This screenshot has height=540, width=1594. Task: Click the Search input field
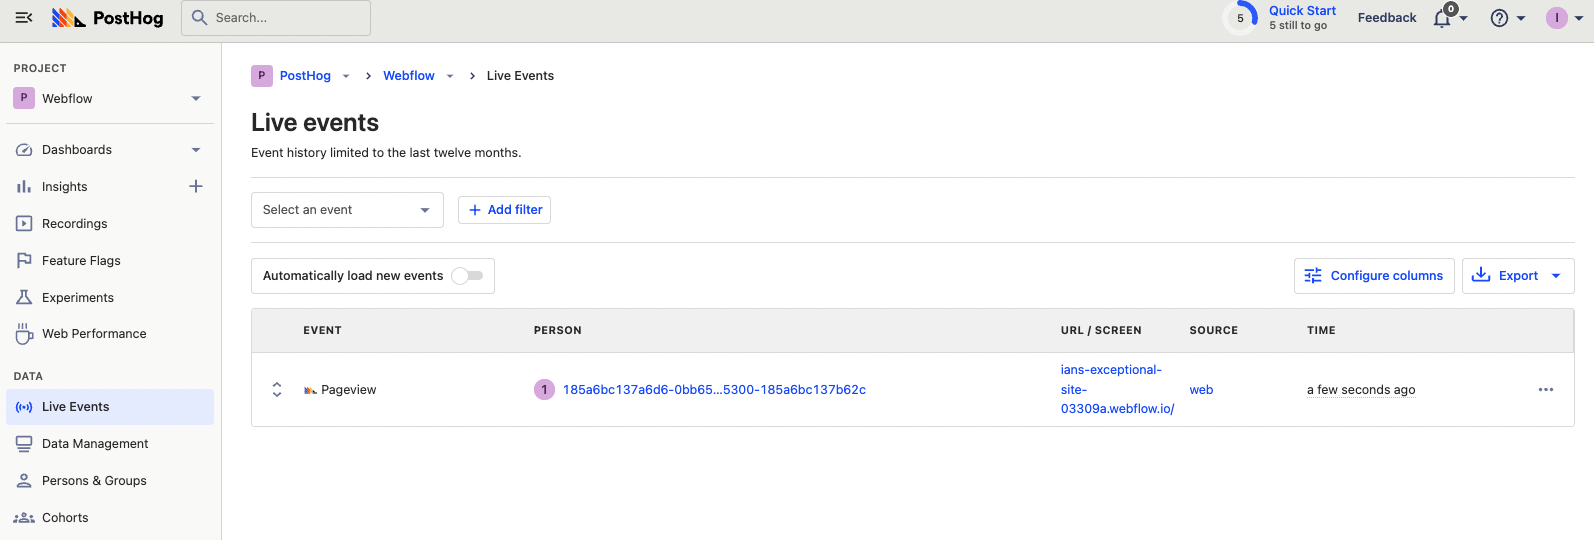pyautogui.click(x=276, y=18)
